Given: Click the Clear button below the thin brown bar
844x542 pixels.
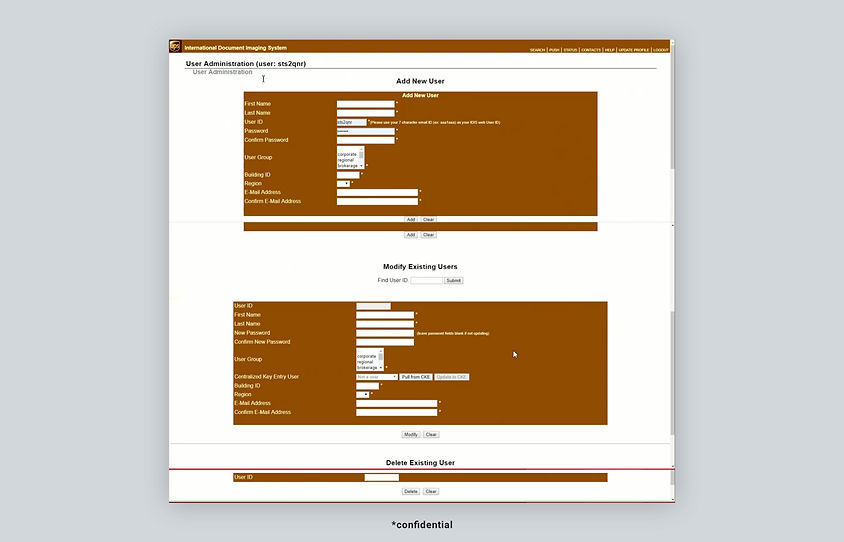Looking at the screenshot, I should (428, 235).
